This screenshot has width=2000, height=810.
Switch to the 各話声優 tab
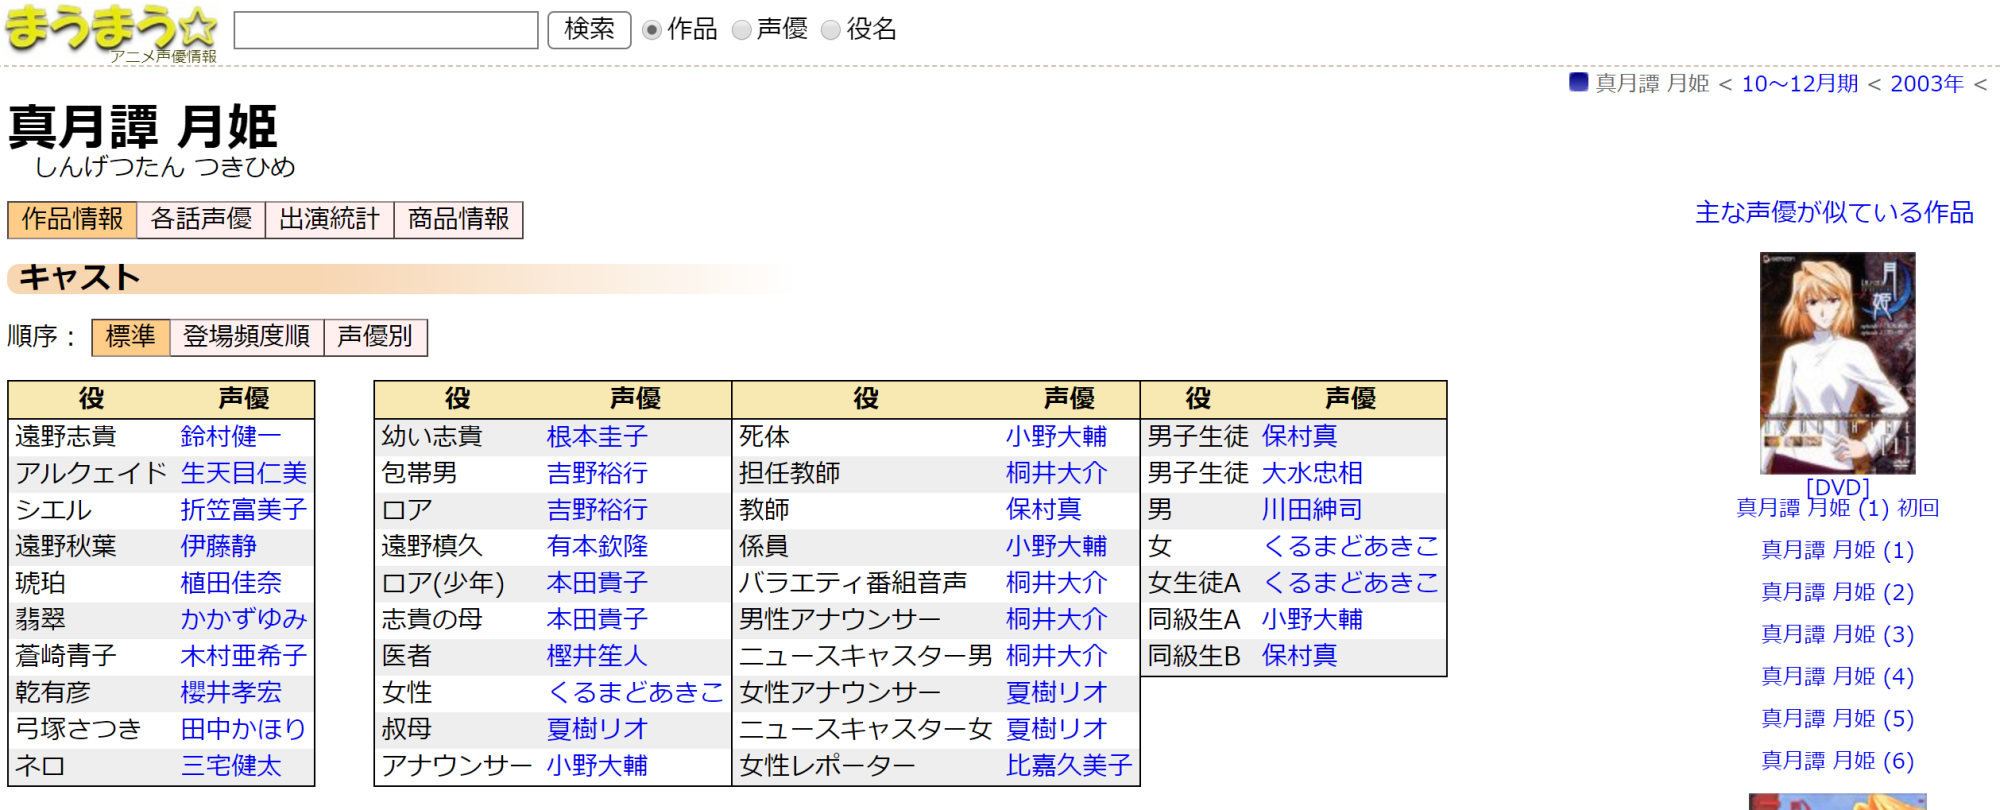click(x=201, y=219)
